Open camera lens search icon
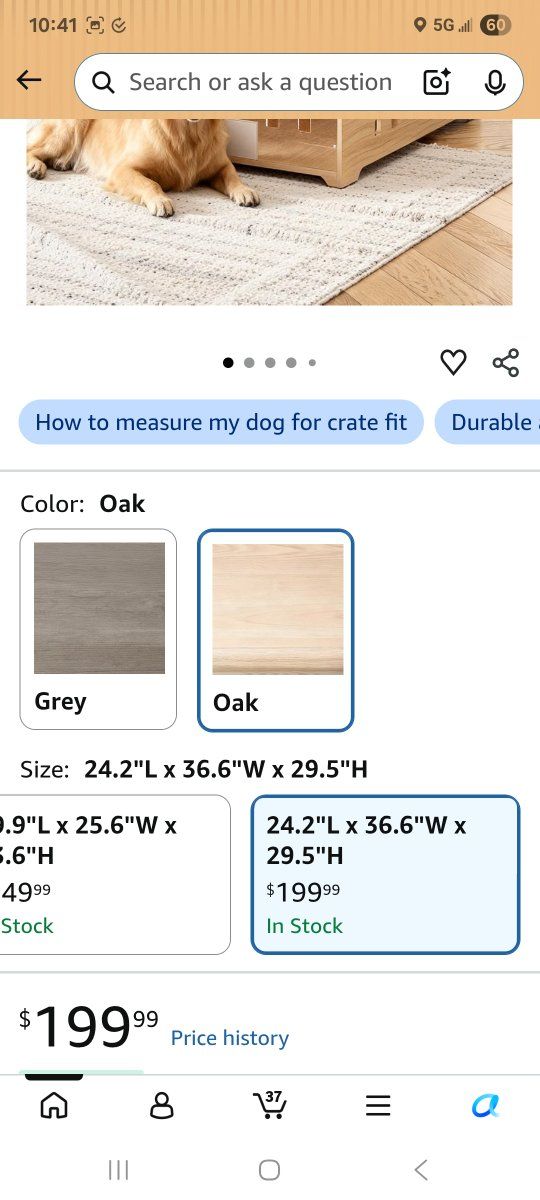This screenshot has width=540, height=1200. tap(437, 82)
